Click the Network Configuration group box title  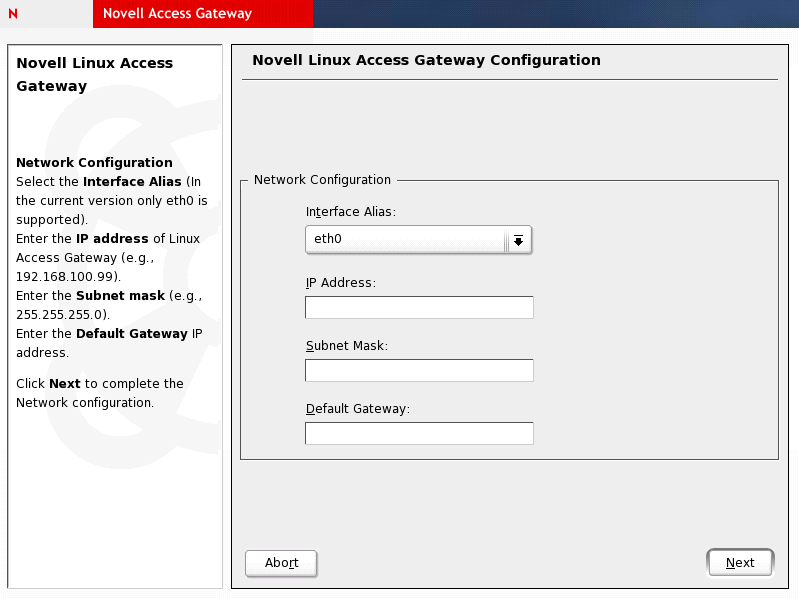pos(322,180)
